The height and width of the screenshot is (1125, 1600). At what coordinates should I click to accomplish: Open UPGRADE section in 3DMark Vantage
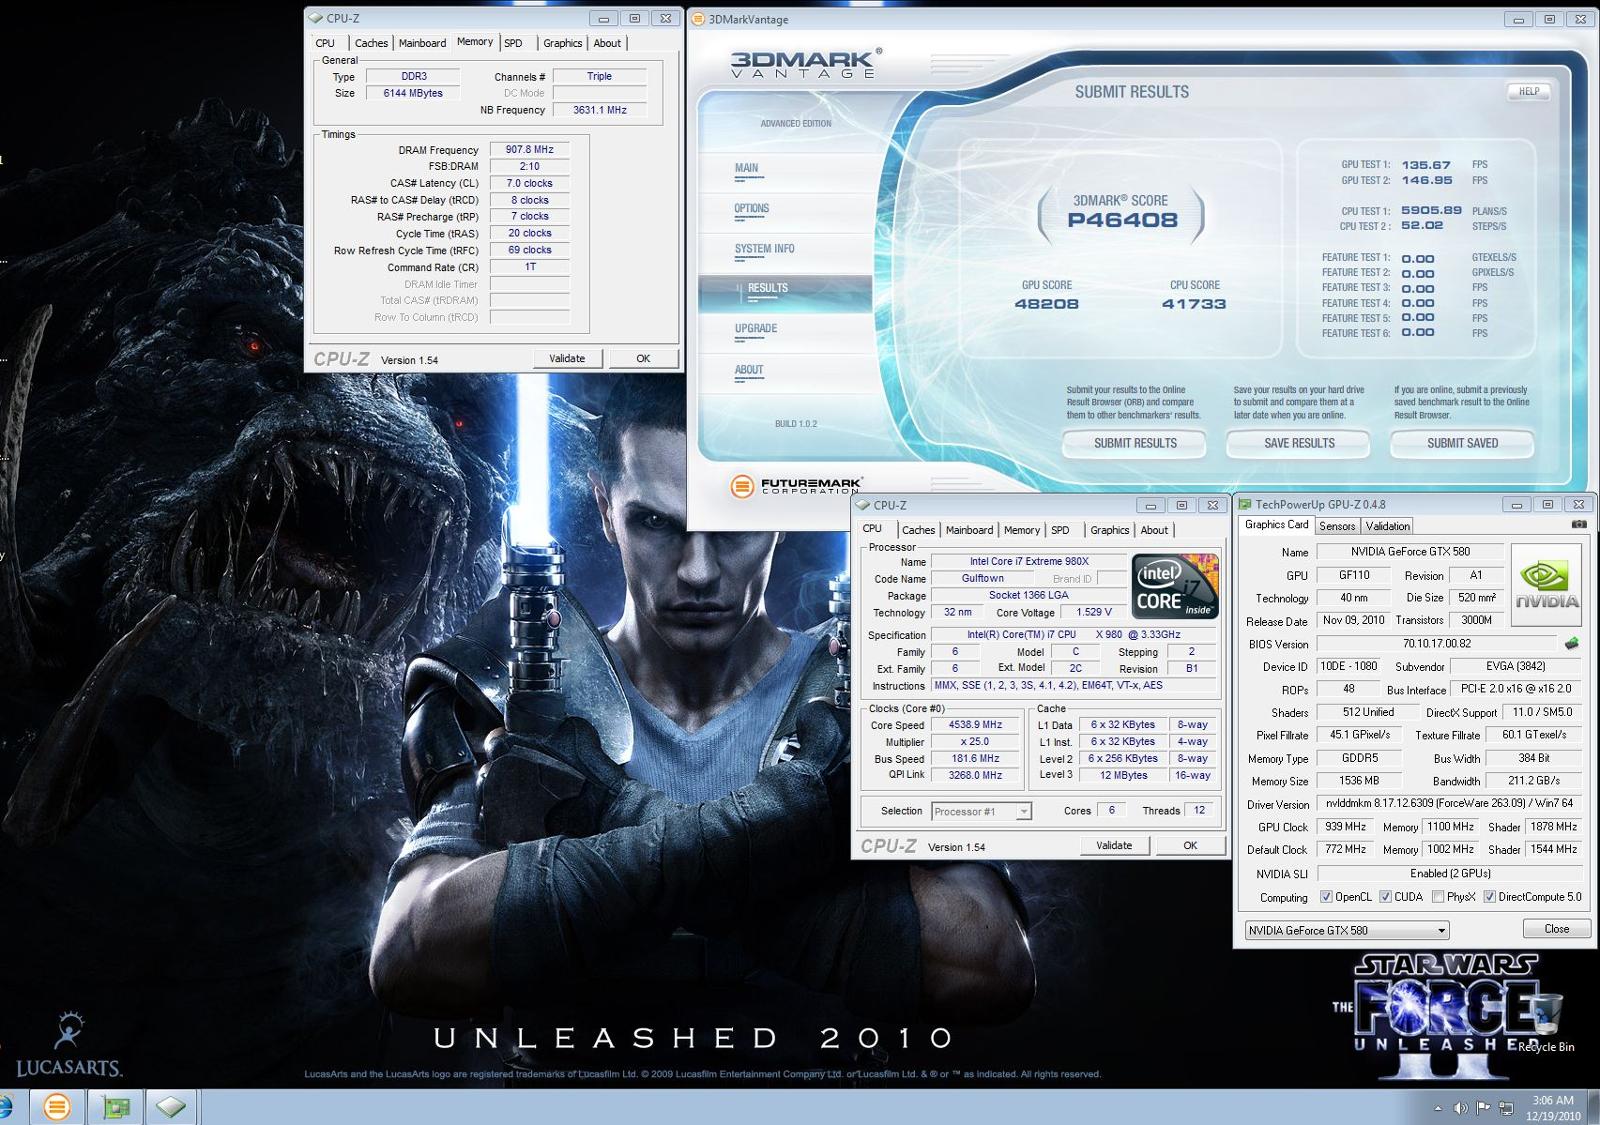pyautogui.click(x=756, y=329)
